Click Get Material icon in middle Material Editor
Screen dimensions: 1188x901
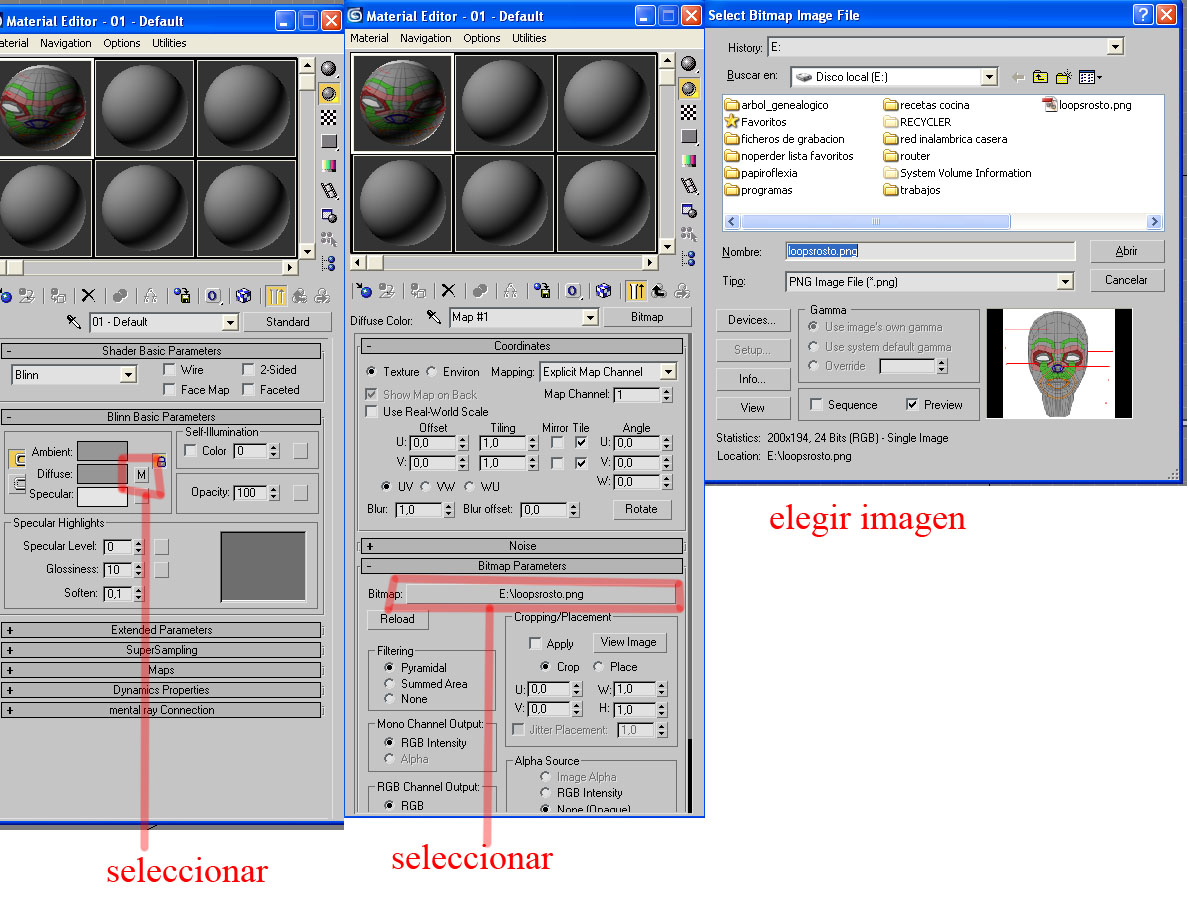(364, 291)
